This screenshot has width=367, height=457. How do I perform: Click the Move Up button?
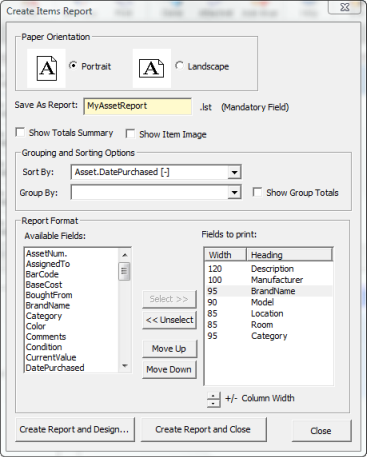pos(169,349)
